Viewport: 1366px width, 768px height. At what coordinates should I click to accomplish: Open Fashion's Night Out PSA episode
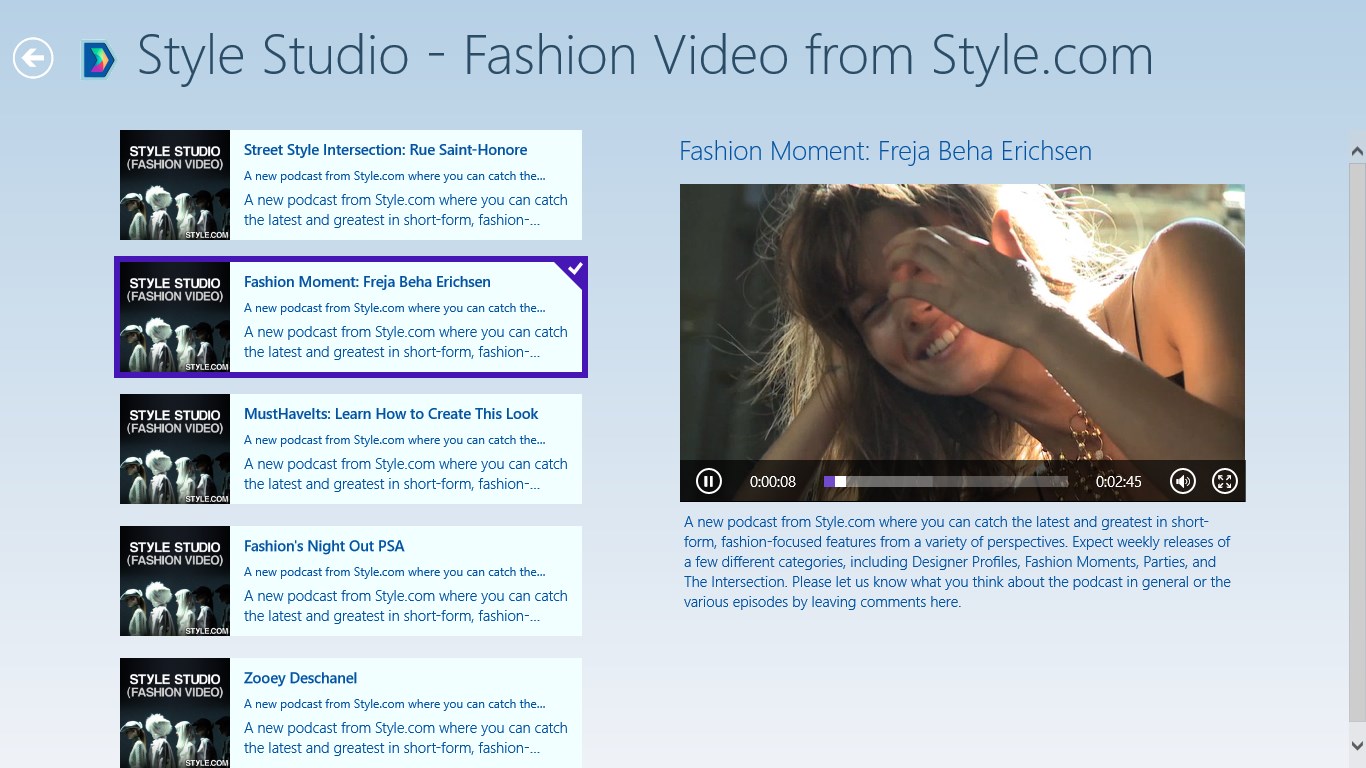[x=324, y=546]
